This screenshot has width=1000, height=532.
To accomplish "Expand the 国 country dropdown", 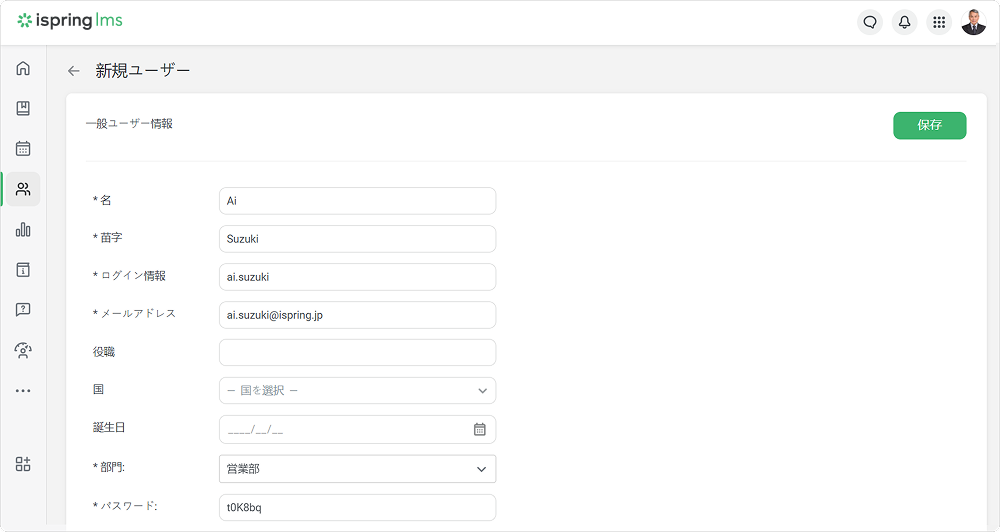I will point(357,391).
